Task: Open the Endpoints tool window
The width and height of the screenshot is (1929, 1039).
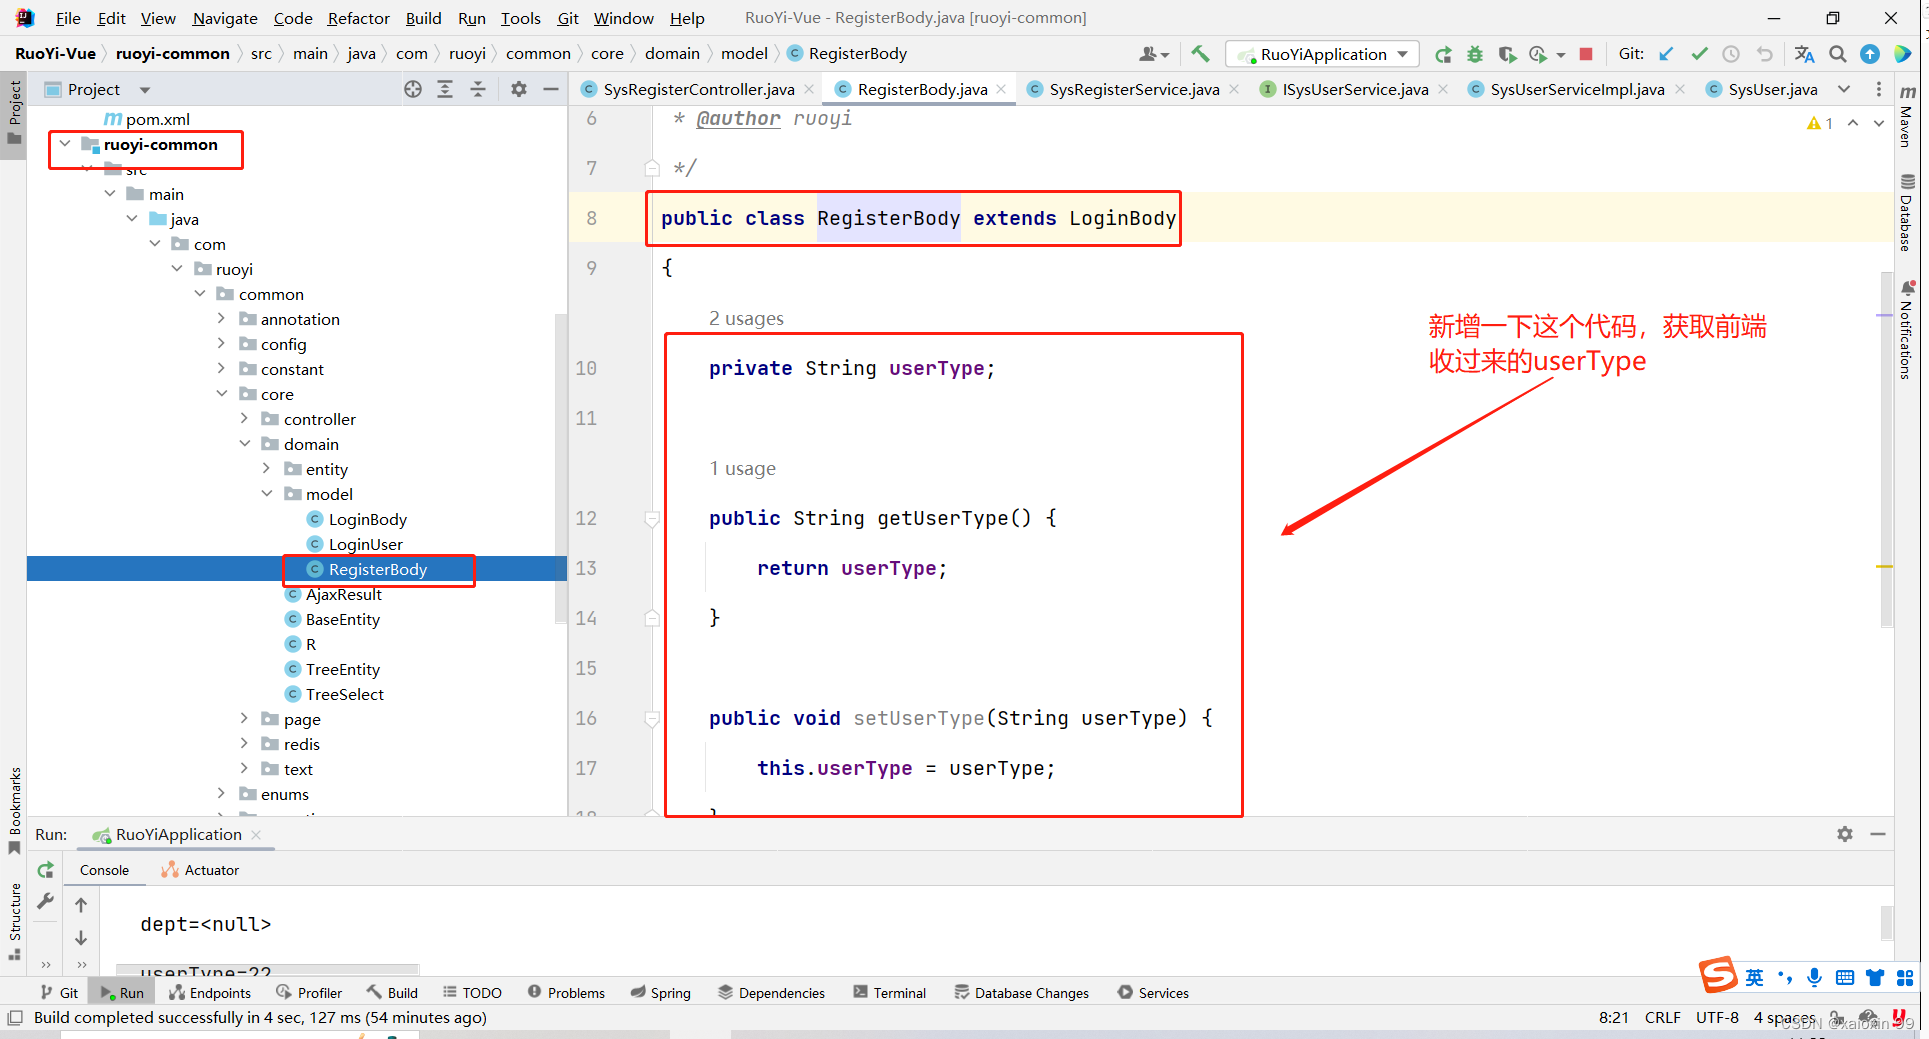Action: point(210,993)
